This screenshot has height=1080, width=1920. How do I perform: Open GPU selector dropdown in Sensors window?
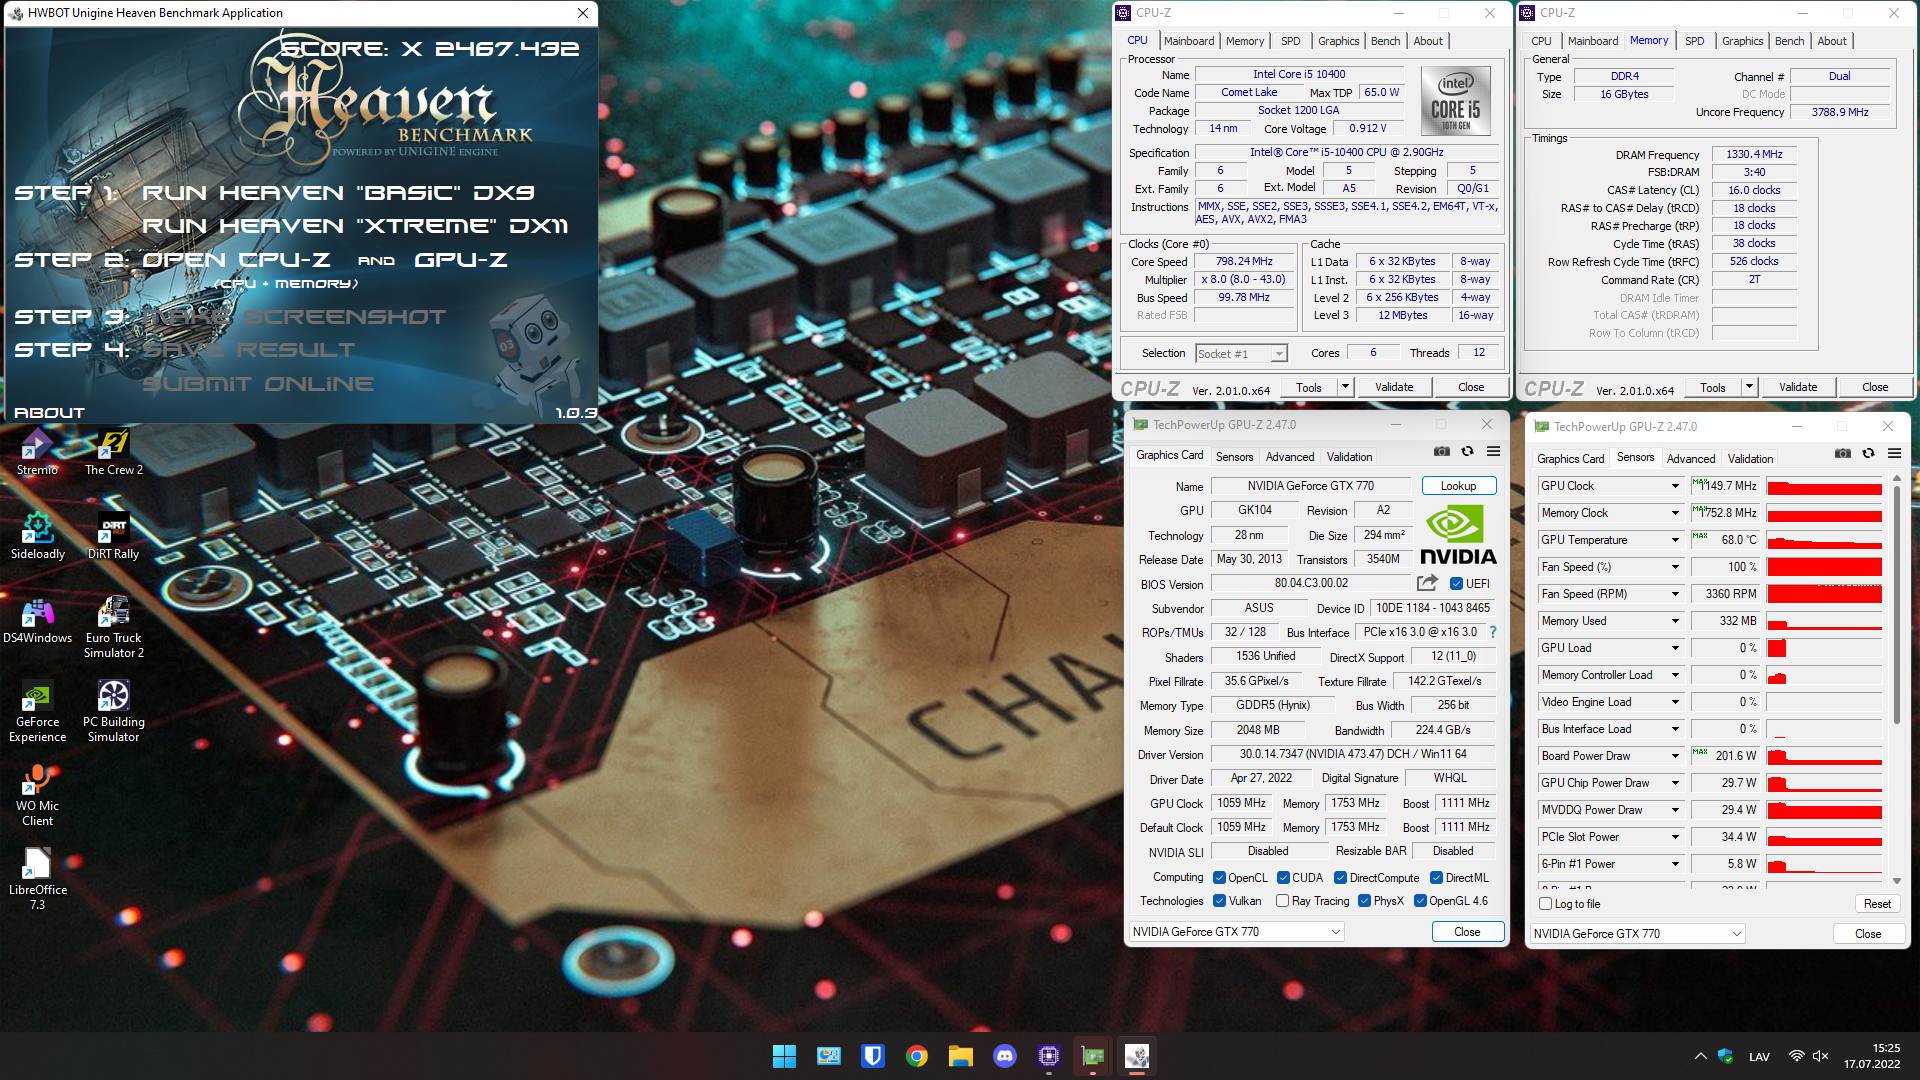click(1637, 933)
